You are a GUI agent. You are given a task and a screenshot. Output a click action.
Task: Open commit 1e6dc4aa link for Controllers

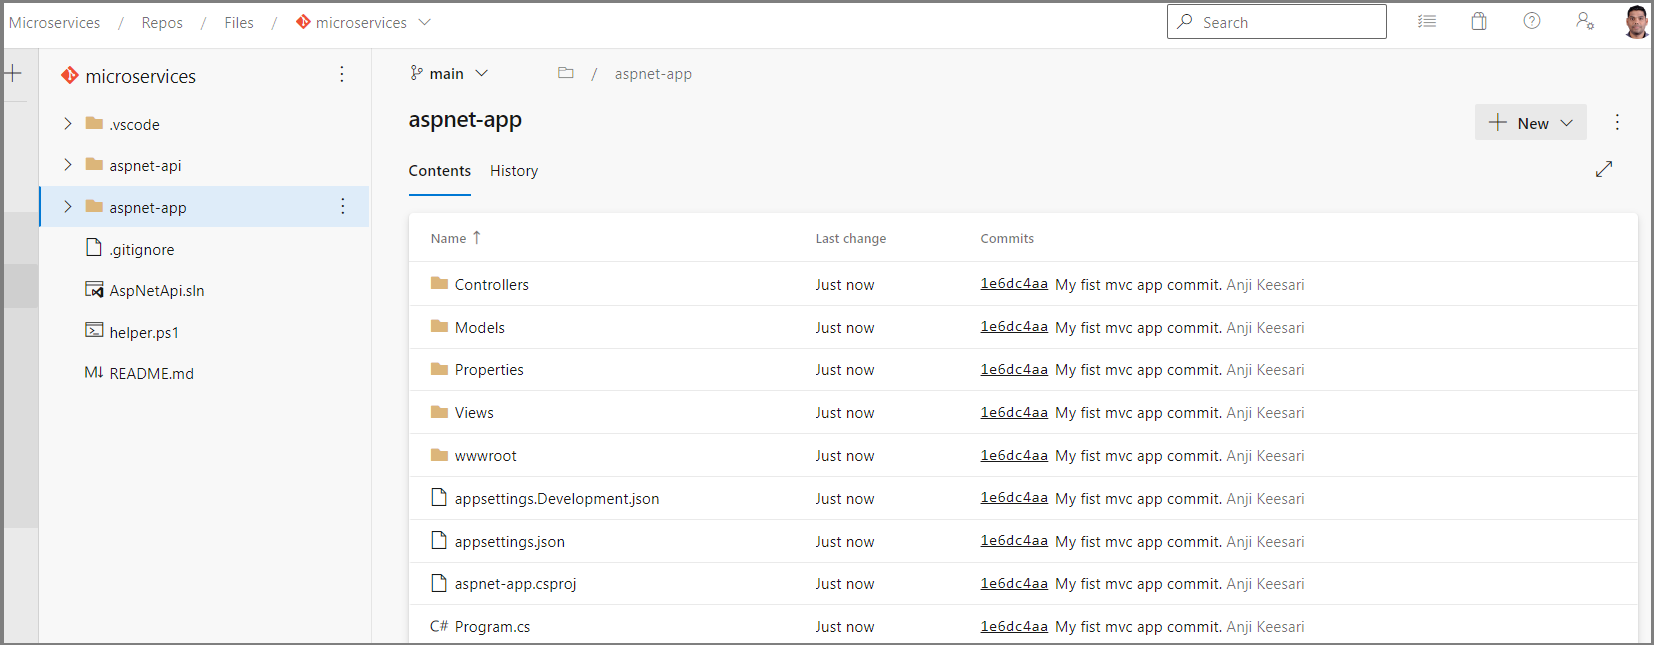tap(1014, 284)
